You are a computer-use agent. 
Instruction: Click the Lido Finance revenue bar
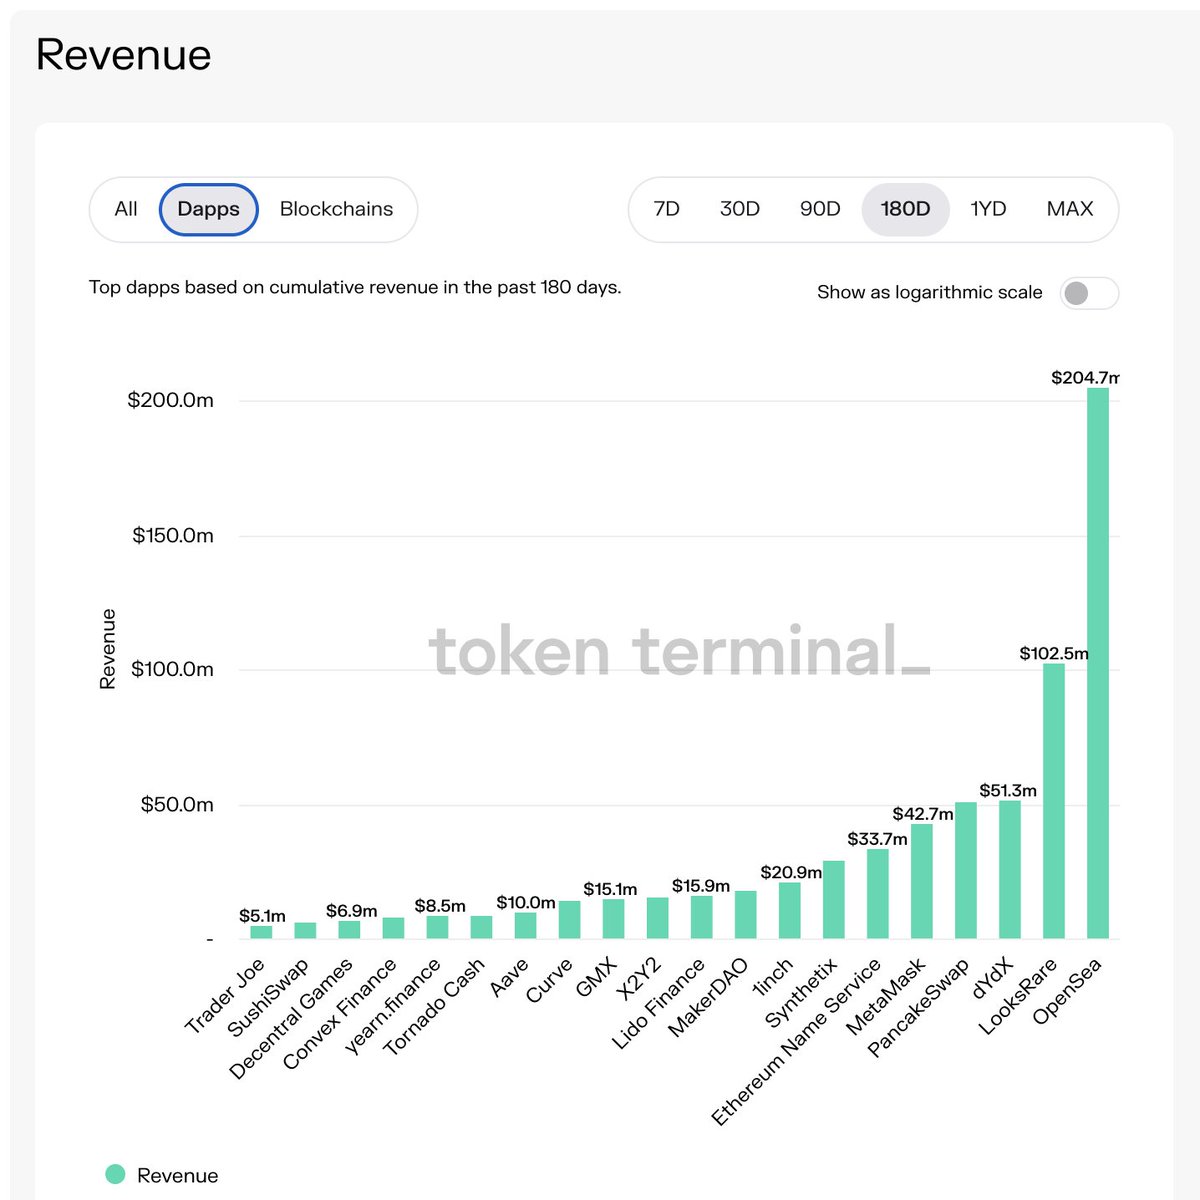(702, 917)
